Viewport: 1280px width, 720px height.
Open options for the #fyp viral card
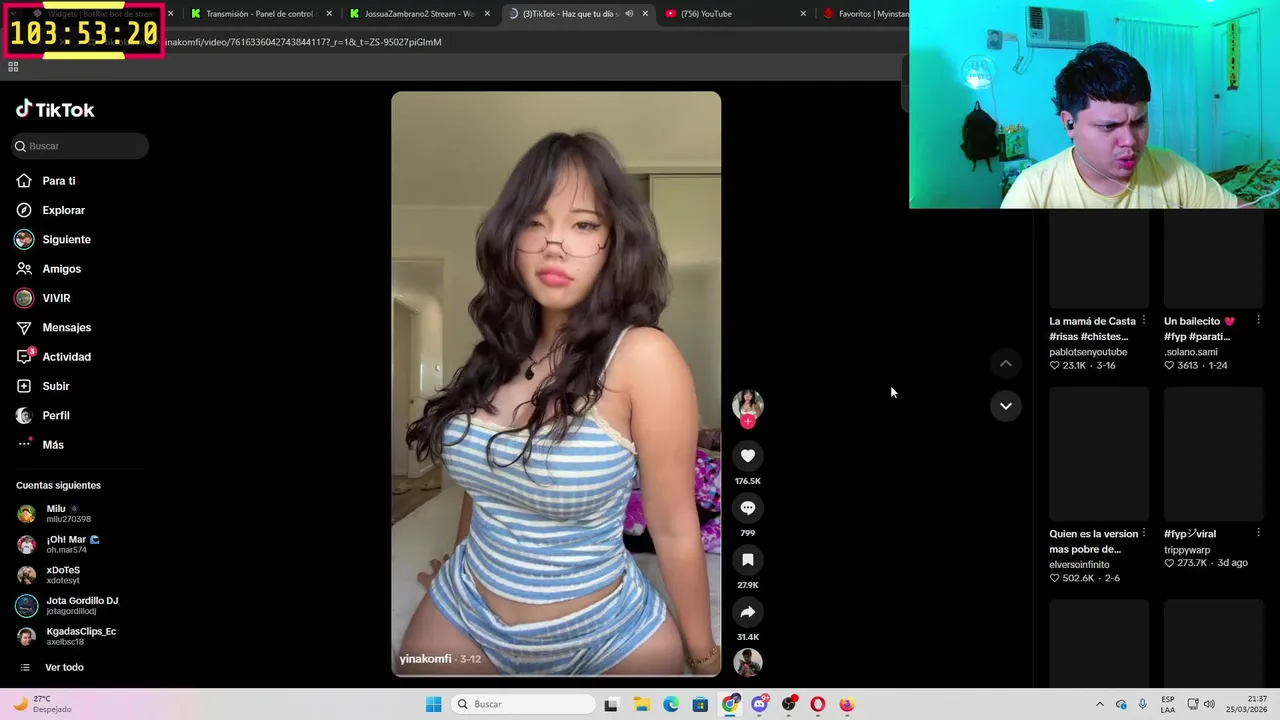coord(1258,534)
